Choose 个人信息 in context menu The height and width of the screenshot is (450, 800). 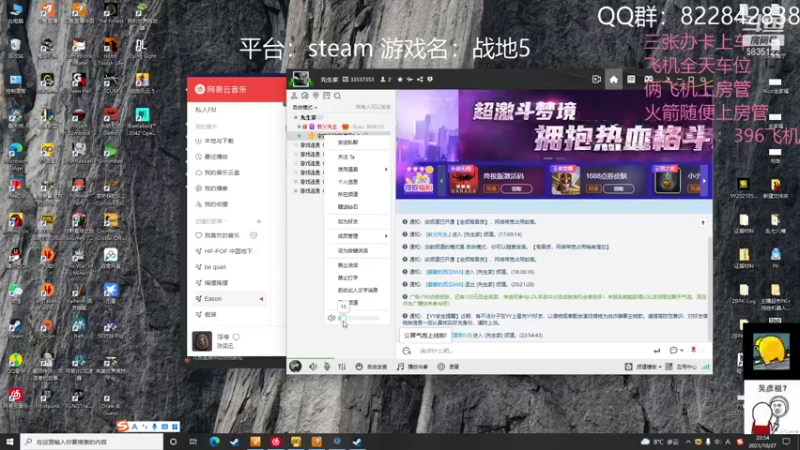348,182
